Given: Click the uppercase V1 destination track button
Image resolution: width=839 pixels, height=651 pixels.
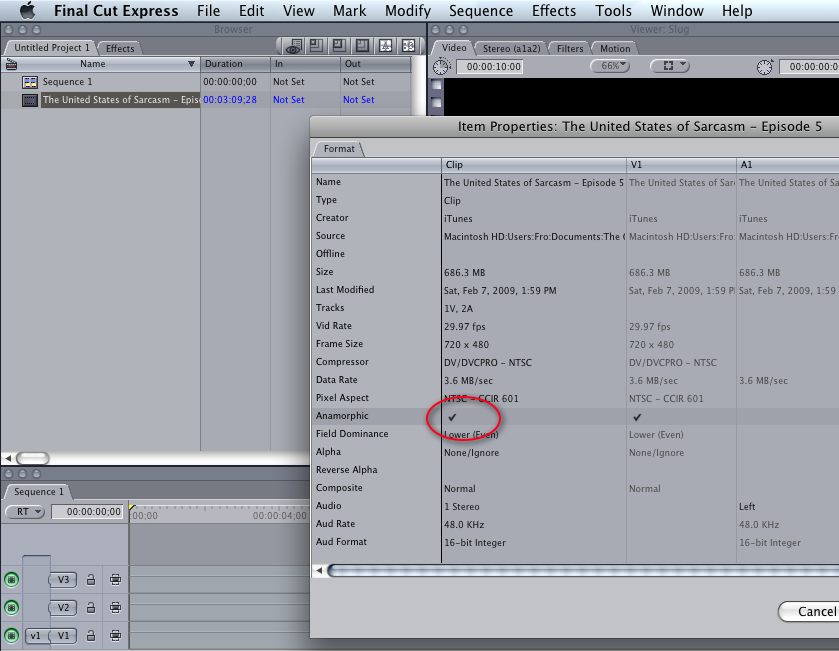Looking at the screenshot, I should pos(63,635).
